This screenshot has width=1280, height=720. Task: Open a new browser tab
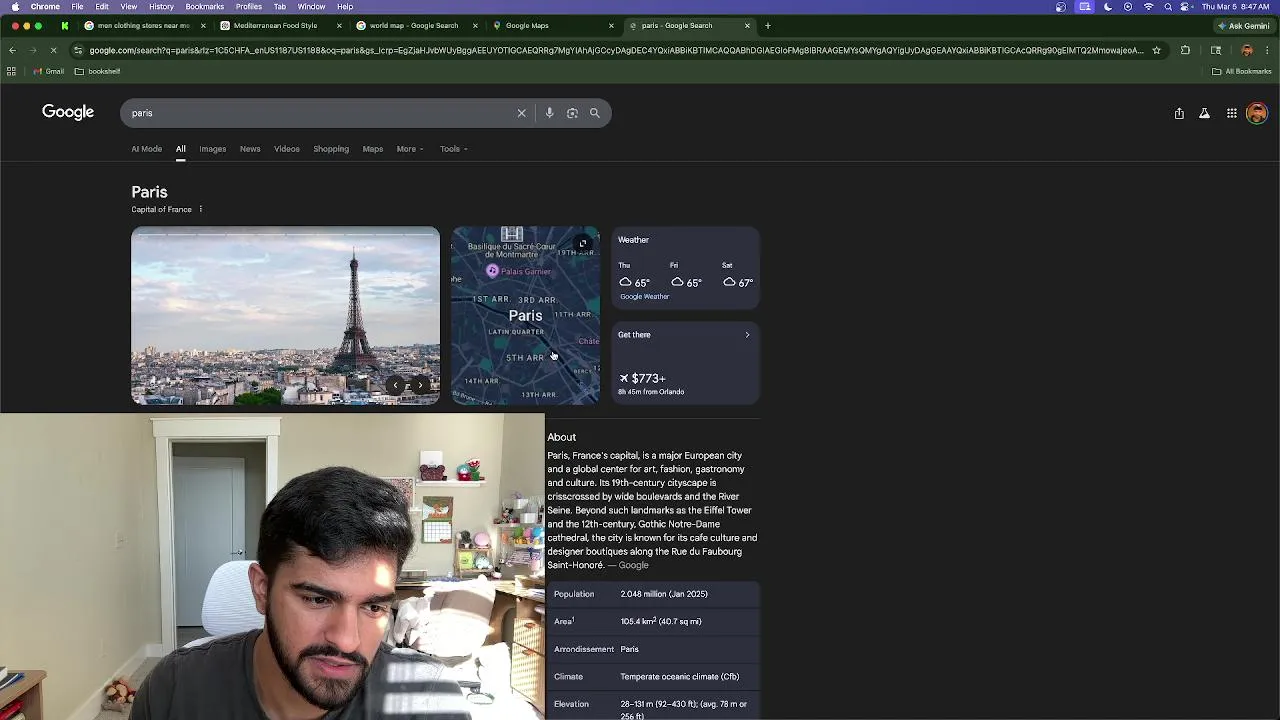[x=768, y=25]
